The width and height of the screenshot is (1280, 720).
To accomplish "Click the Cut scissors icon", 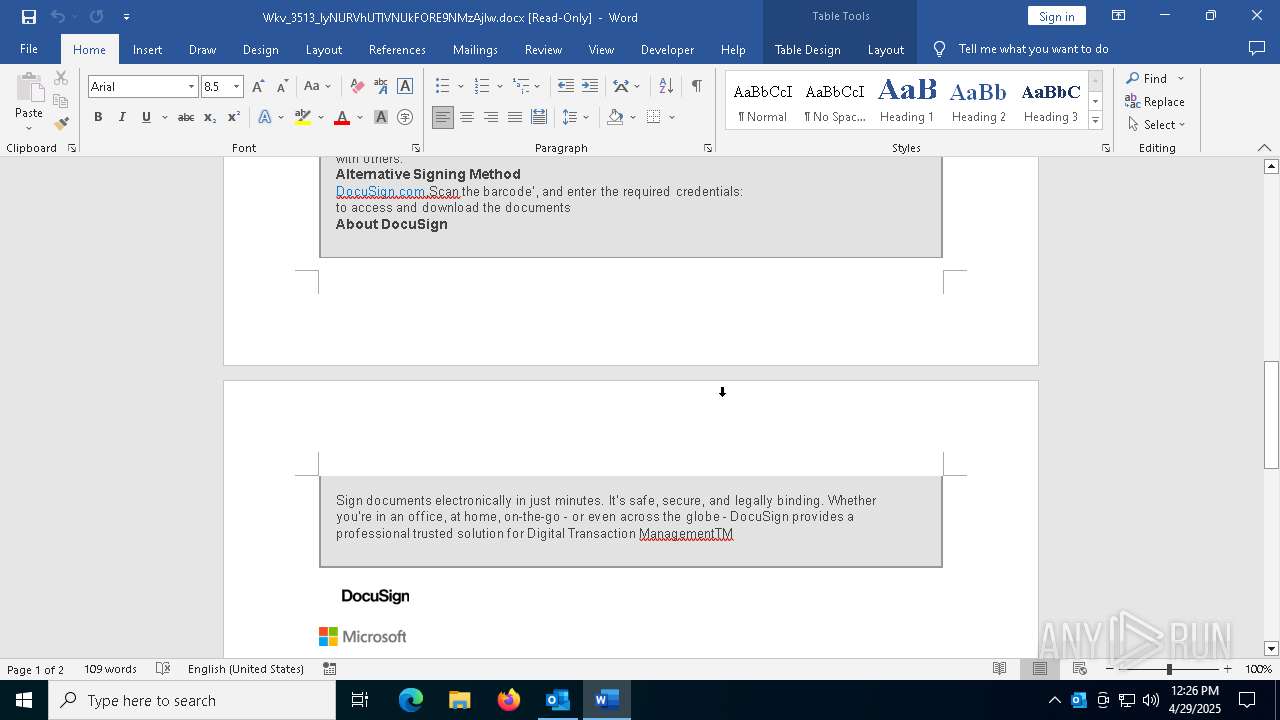I will (x=61, y=78).
